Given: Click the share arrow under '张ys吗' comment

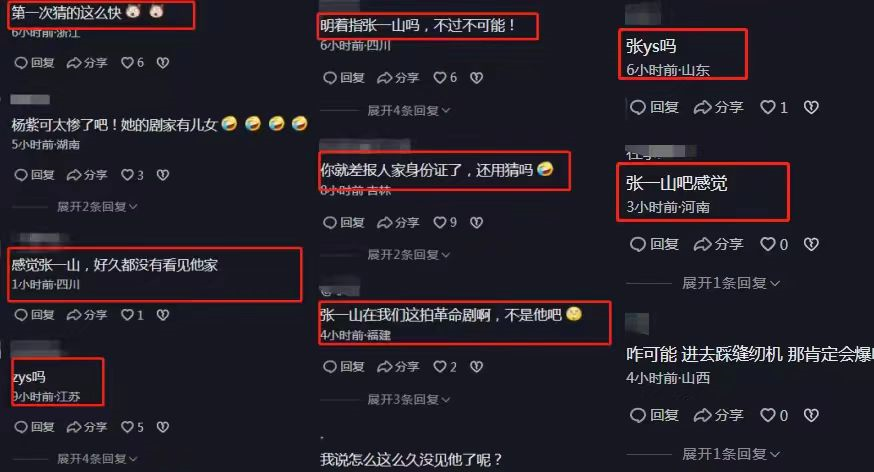Looking at the screenshot, I should point(702,107).
